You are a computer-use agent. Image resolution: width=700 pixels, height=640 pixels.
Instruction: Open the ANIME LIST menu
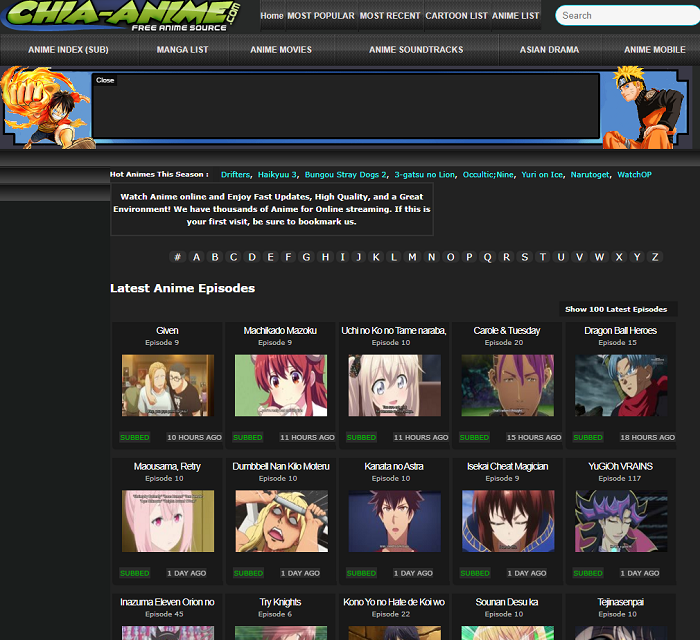pyautogui.click(x=516, y=16)
